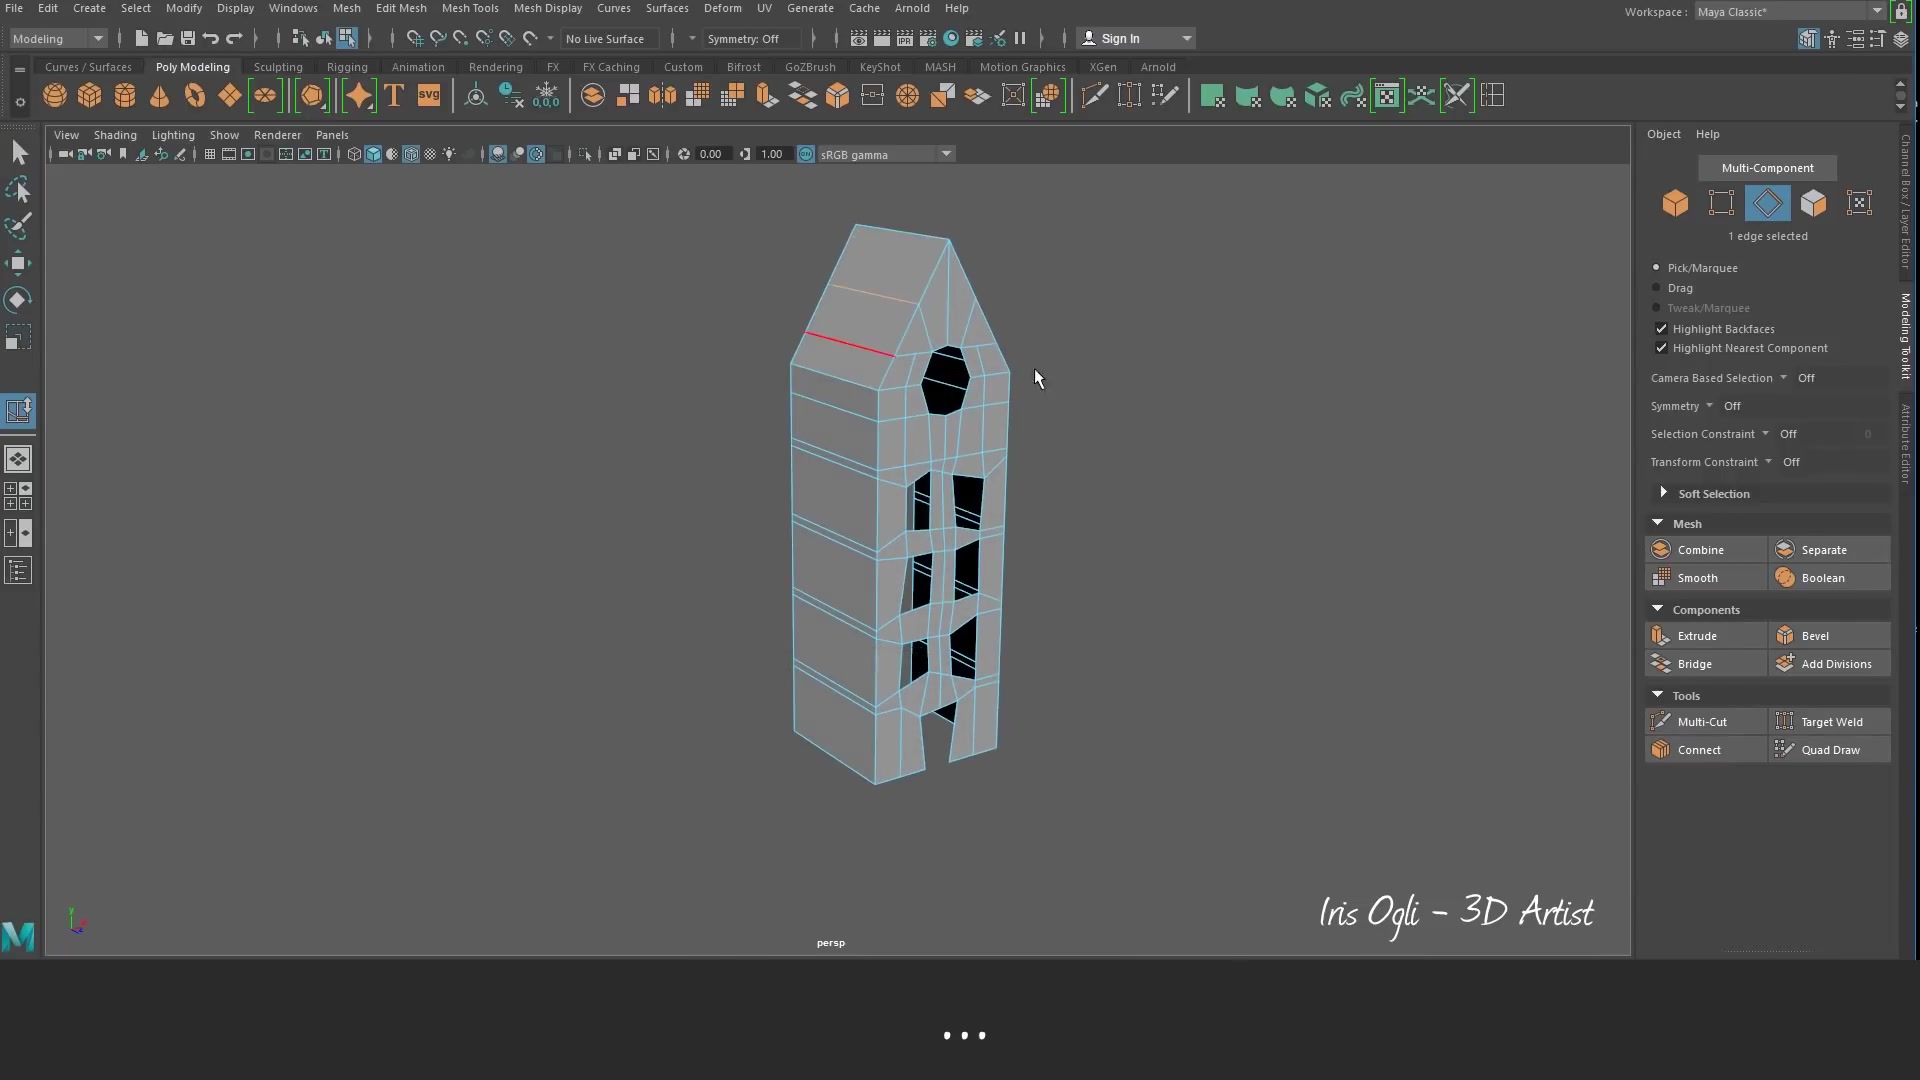Switch to the Sculpting shelf tab

278,67
